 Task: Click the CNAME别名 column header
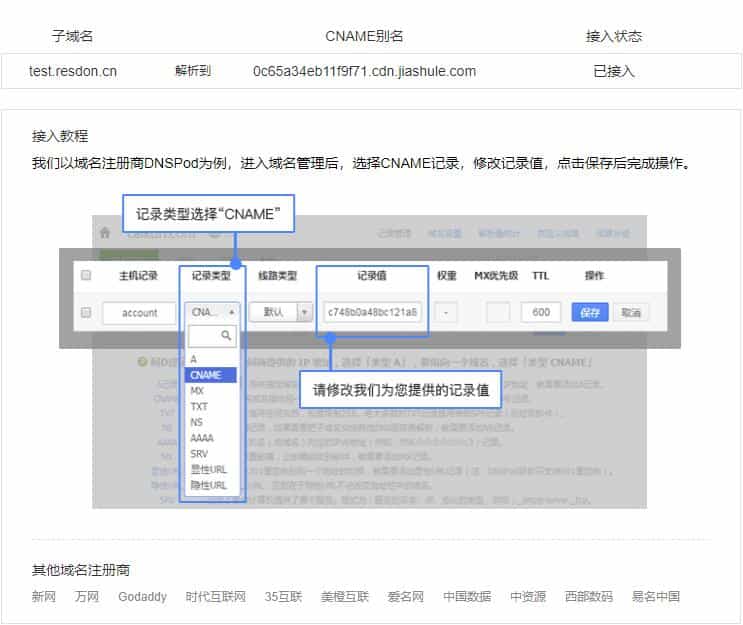(364, 36)
